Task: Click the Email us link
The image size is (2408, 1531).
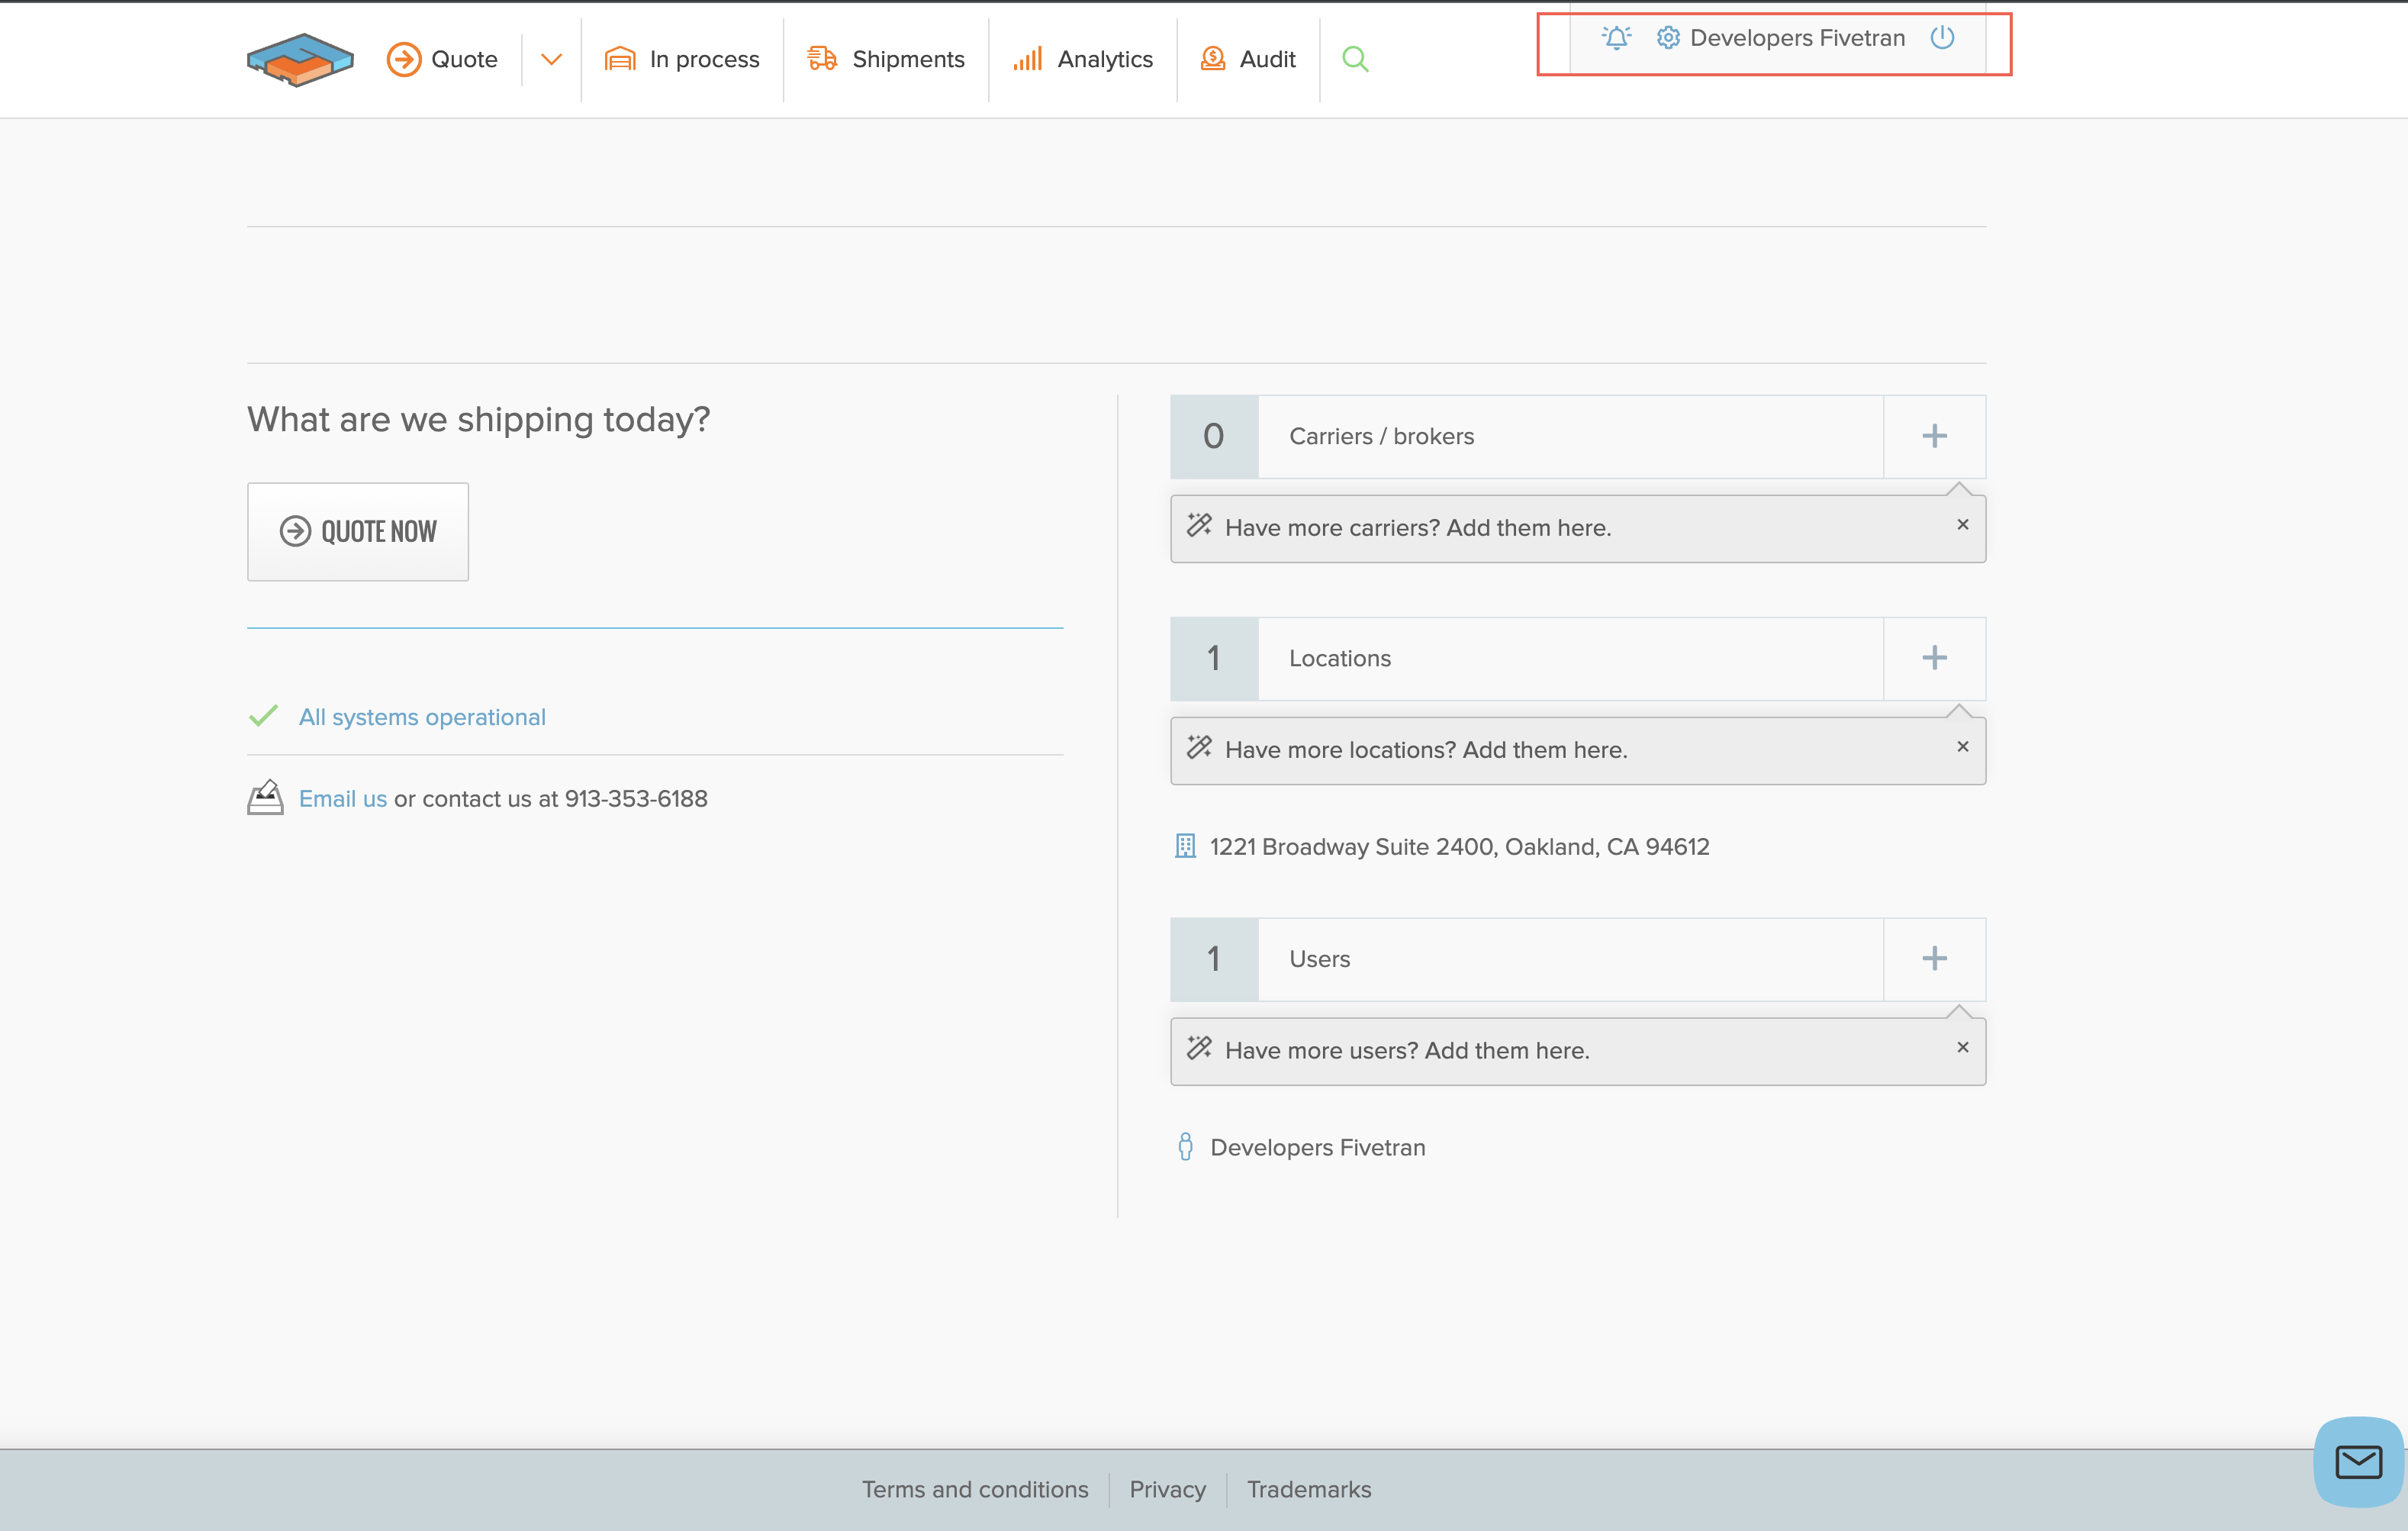Action: 340,799
